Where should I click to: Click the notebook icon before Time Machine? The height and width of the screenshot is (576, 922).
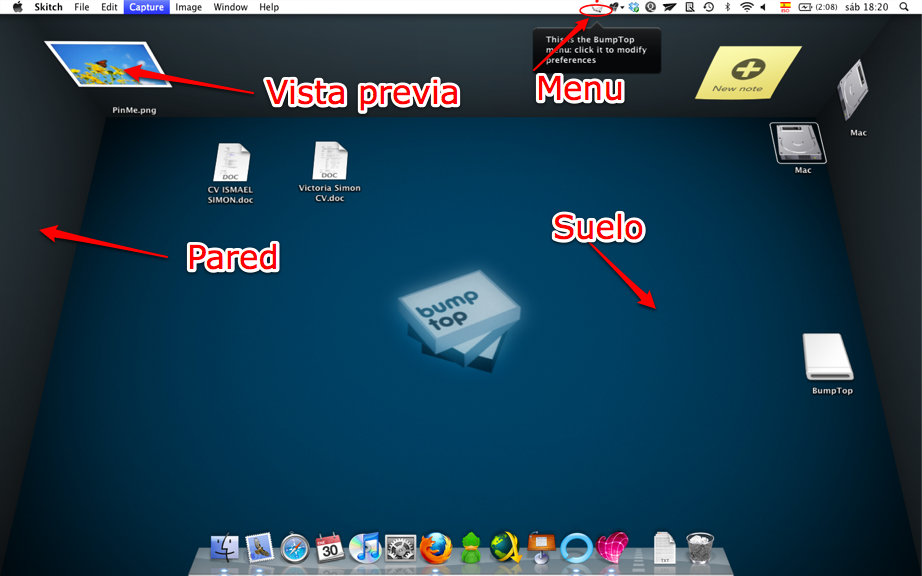click(690, 7)
